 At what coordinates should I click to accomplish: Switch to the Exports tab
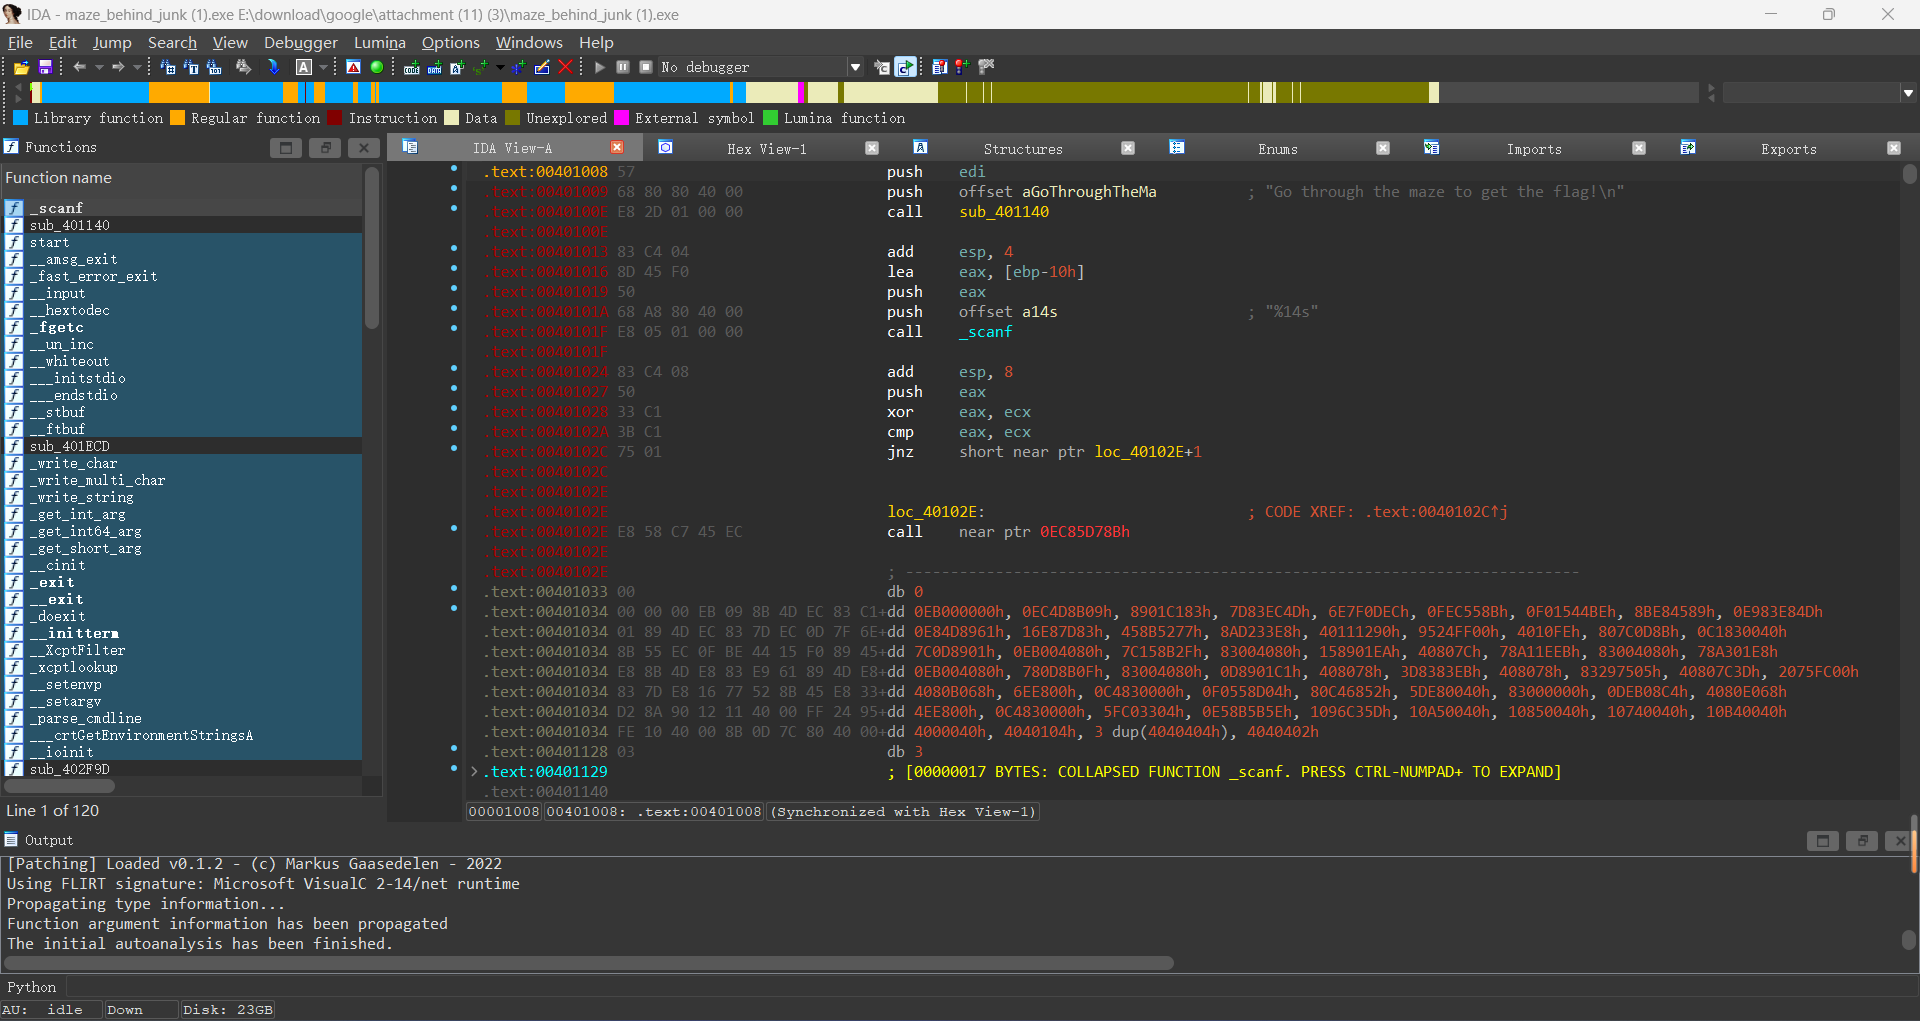tap(1789, 148)
